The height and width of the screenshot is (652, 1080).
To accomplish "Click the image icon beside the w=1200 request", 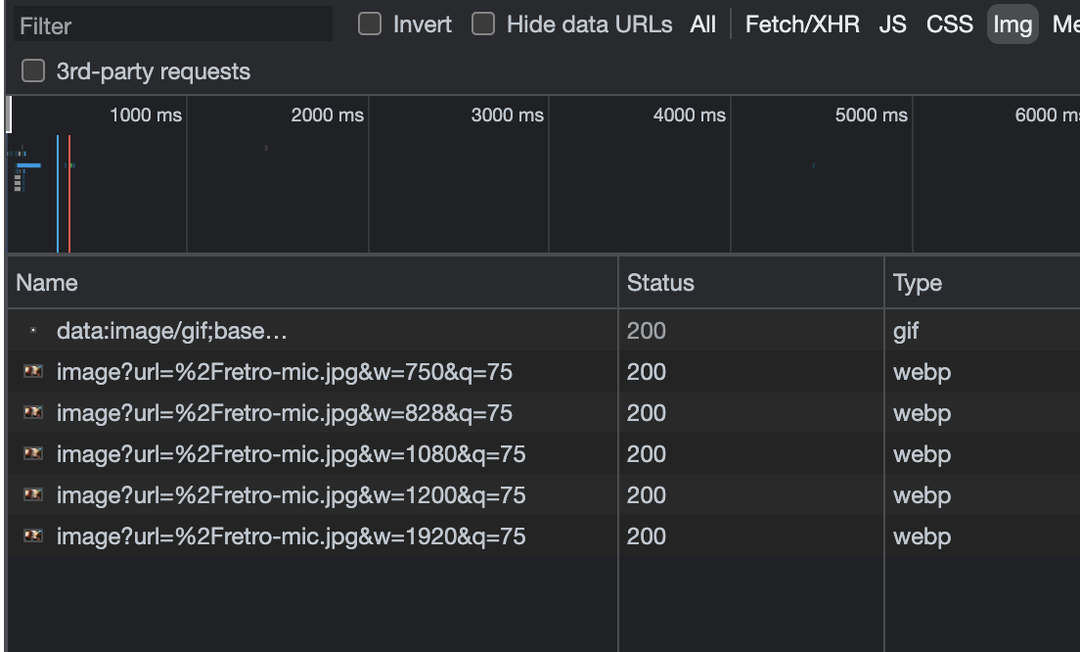I will click(32, 494).
